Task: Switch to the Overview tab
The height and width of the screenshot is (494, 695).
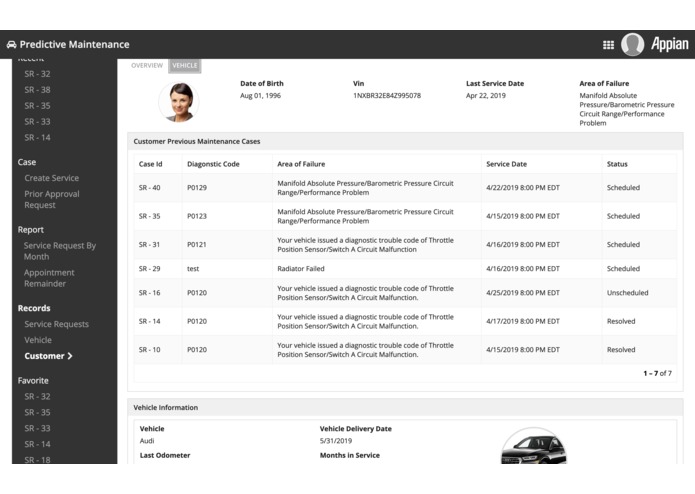Action: click(x=147, y=66)
